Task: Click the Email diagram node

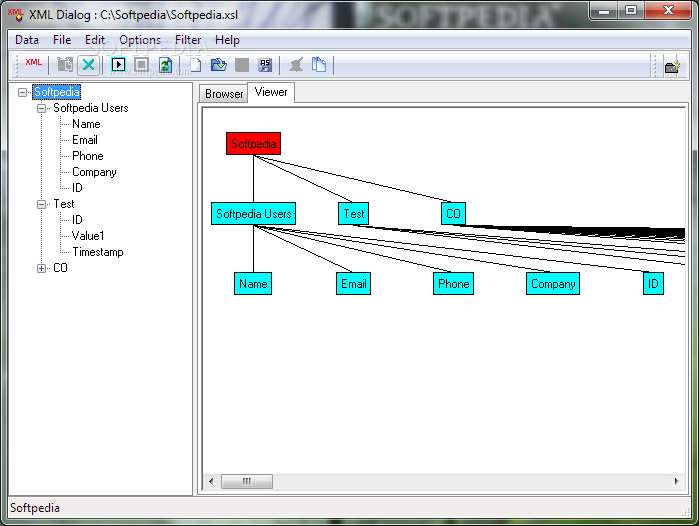Action: click(354, 284)
